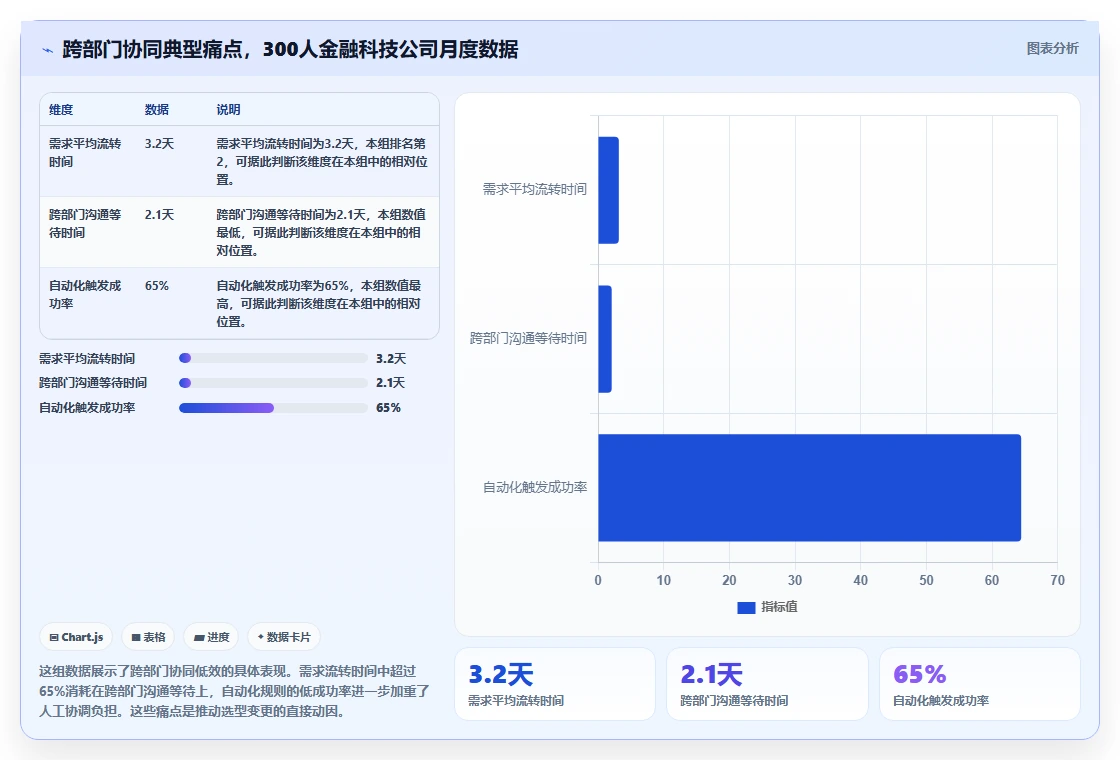Click the 说明 column header

click(x=229, y=109)
